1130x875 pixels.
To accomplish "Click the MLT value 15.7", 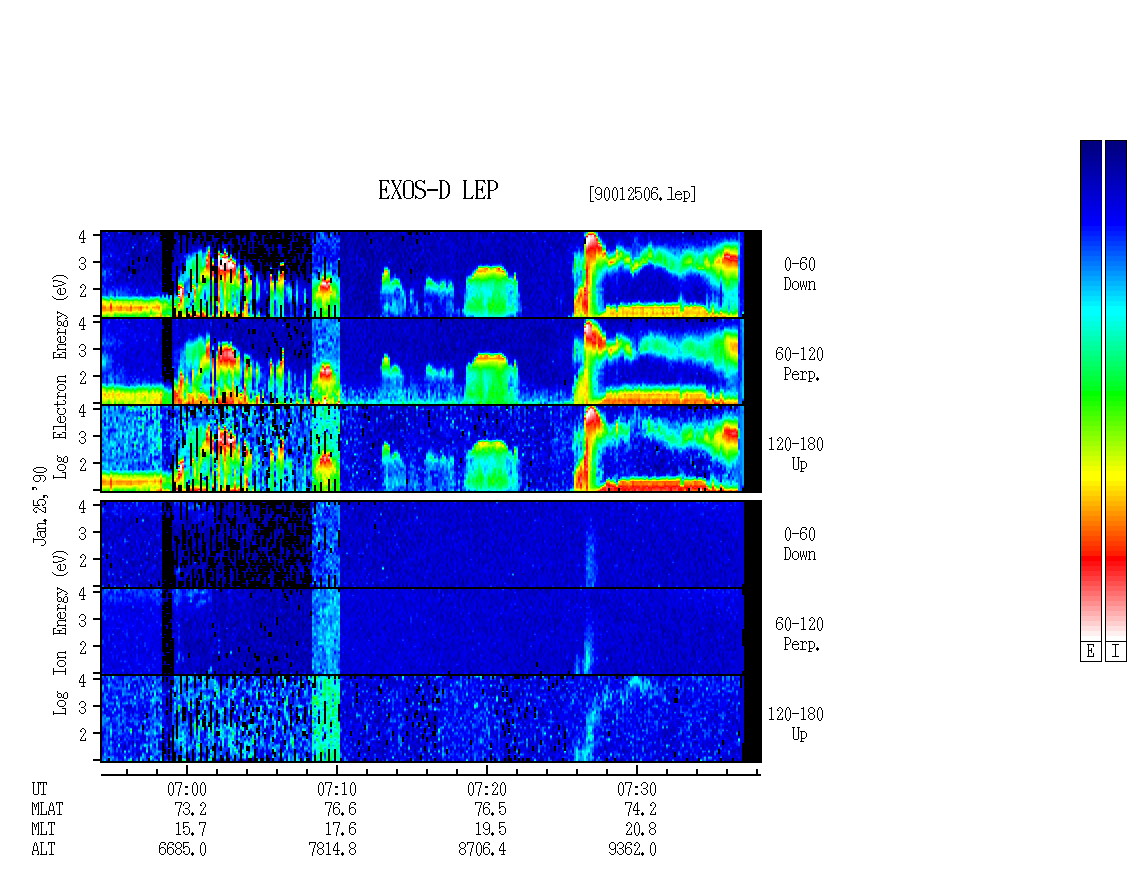I will coord(190,829).
